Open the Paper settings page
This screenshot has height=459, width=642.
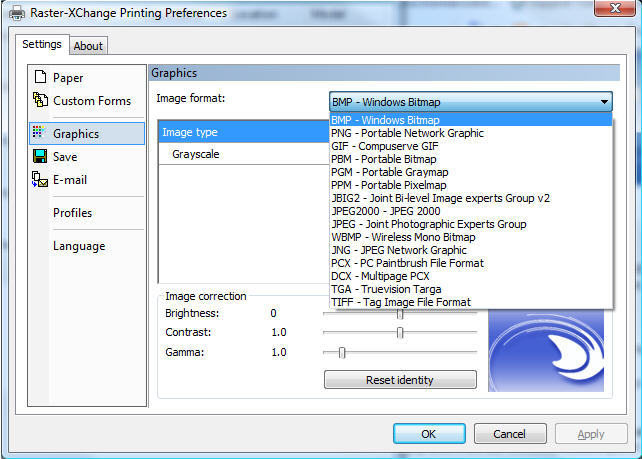(x=68, y=78)
